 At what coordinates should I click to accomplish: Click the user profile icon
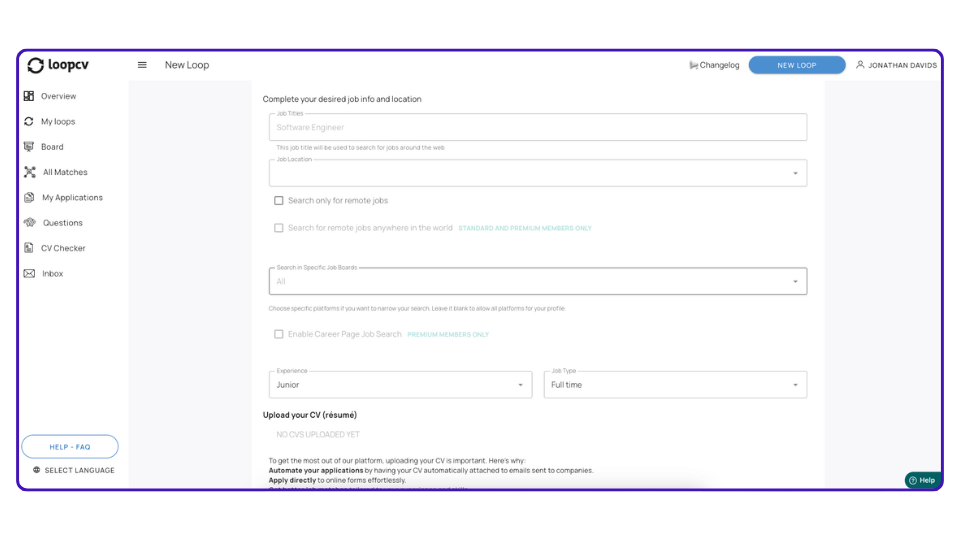coord(860,65)
